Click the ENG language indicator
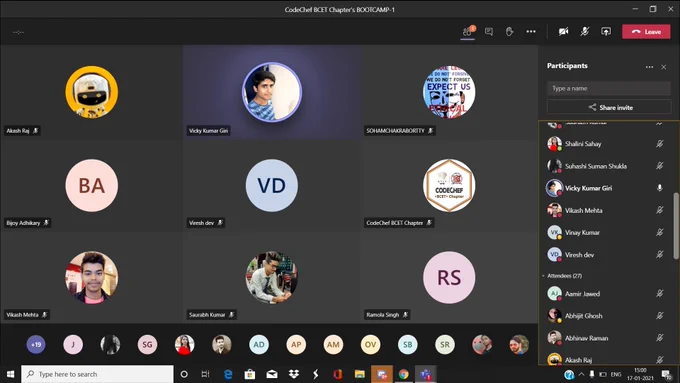Image resolution: width=680 pixels, height=383 pixels. 616,374
